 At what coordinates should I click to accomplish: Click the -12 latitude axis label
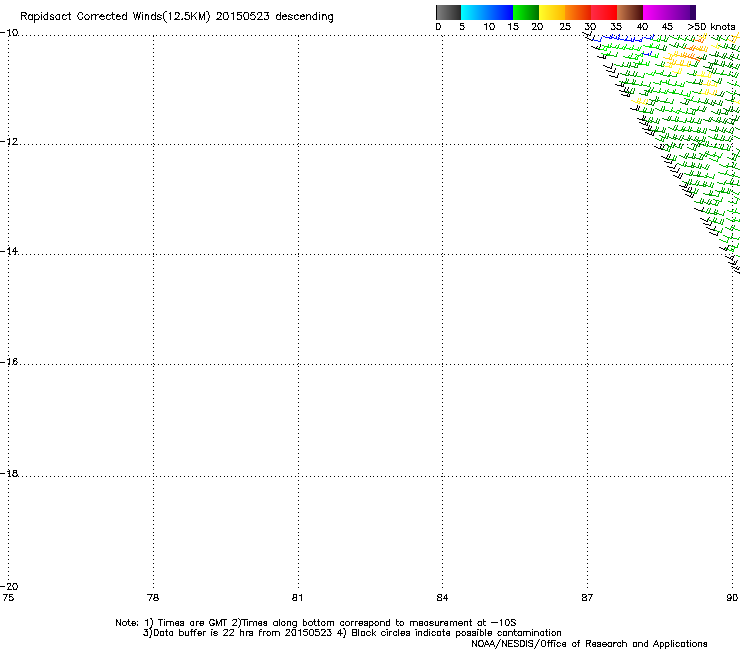point(9,142)
